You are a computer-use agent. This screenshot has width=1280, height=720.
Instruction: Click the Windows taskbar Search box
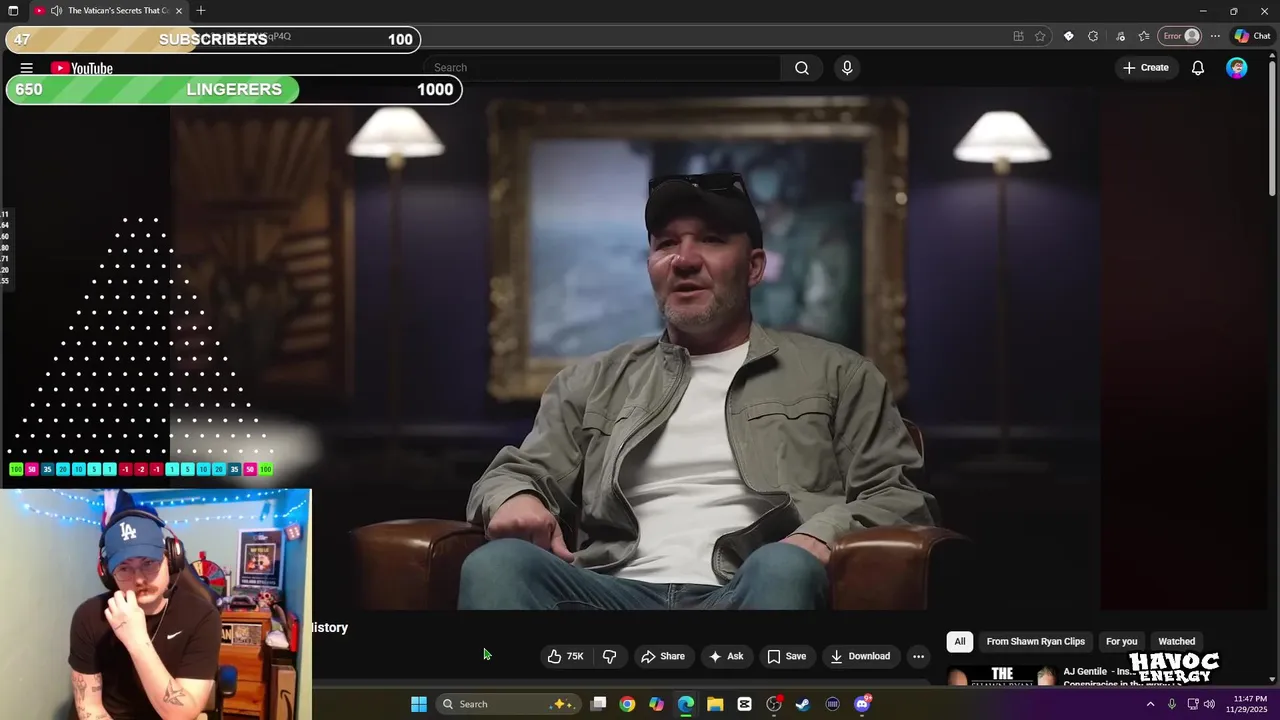[508, 704]
